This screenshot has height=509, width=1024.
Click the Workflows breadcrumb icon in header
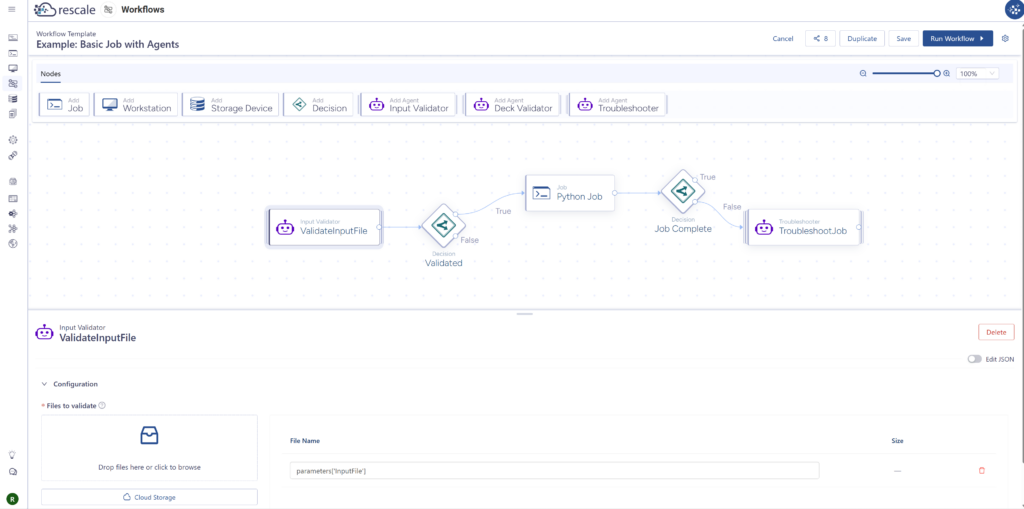[x=108, y=10]
